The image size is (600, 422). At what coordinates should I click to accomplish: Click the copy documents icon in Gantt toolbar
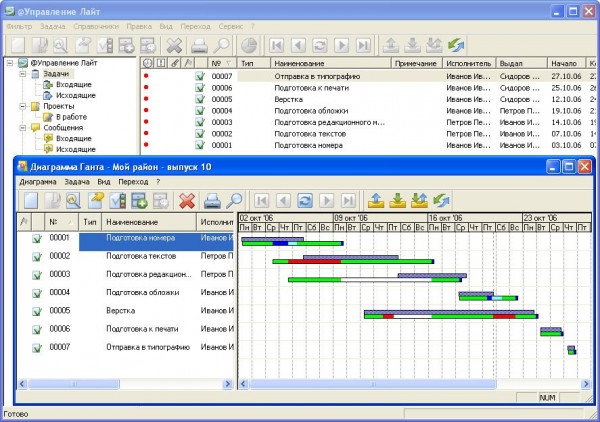tap(52, 200)
